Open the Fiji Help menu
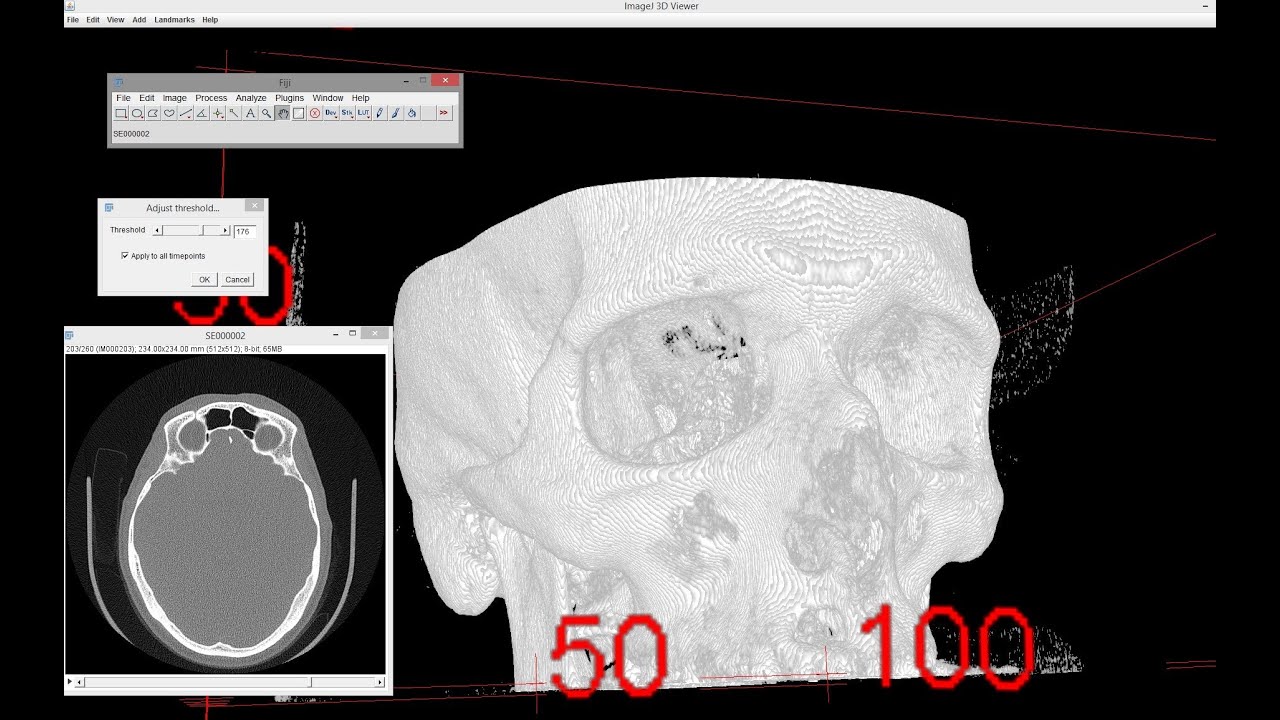The image size is (1280, 720). 361,98
